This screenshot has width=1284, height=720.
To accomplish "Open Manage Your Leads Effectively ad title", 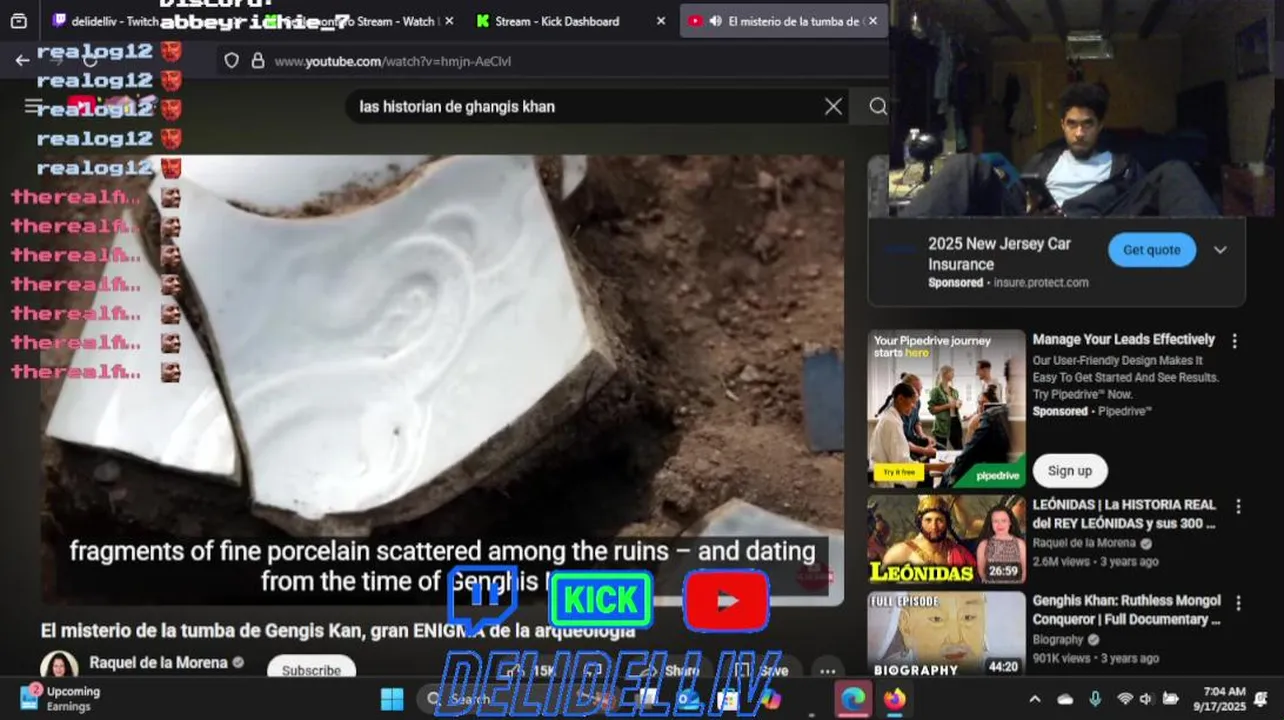I will [1124, 340].
